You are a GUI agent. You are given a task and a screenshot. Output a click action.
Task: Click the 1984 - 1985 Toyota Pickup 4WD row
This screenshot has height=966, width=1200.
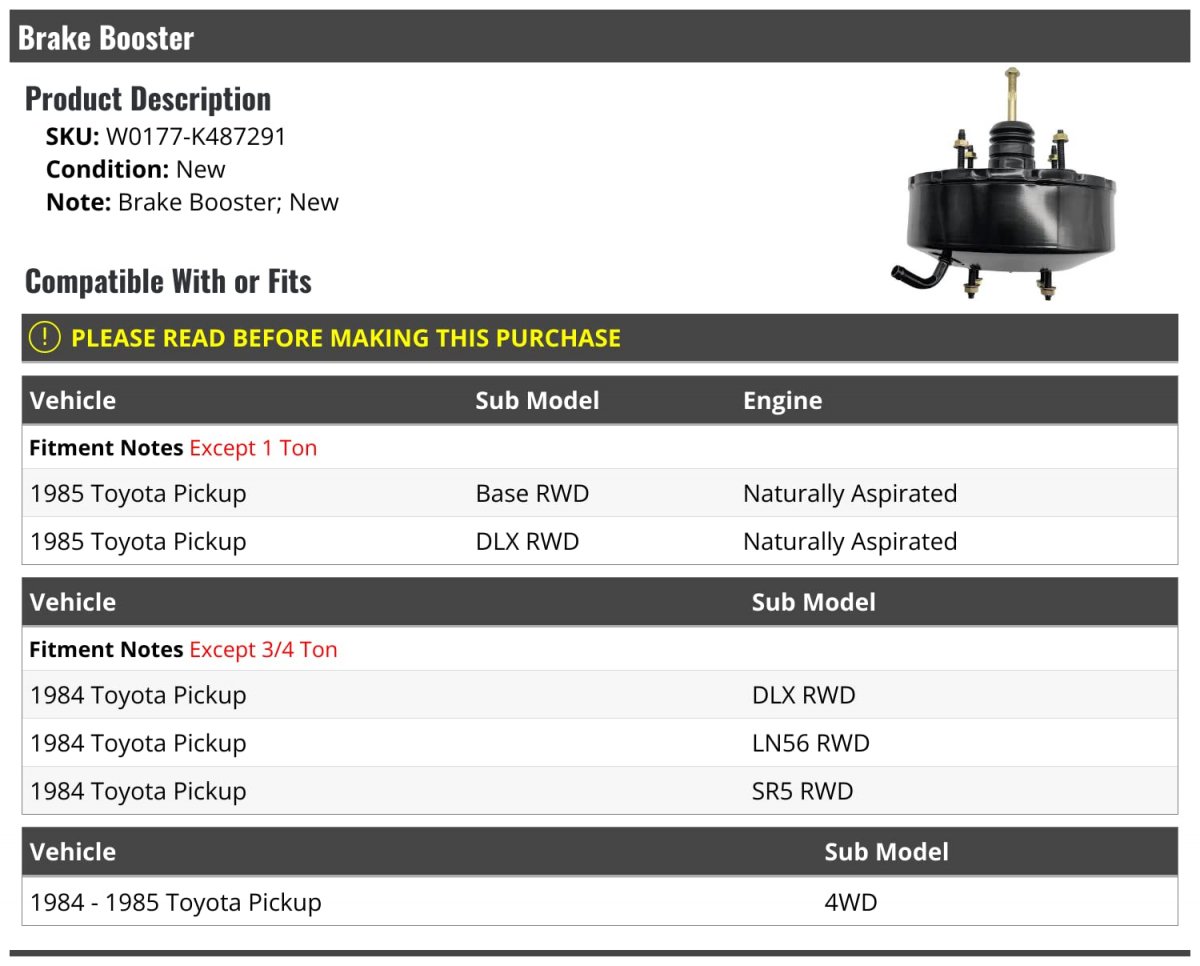(x=600, y=902)
